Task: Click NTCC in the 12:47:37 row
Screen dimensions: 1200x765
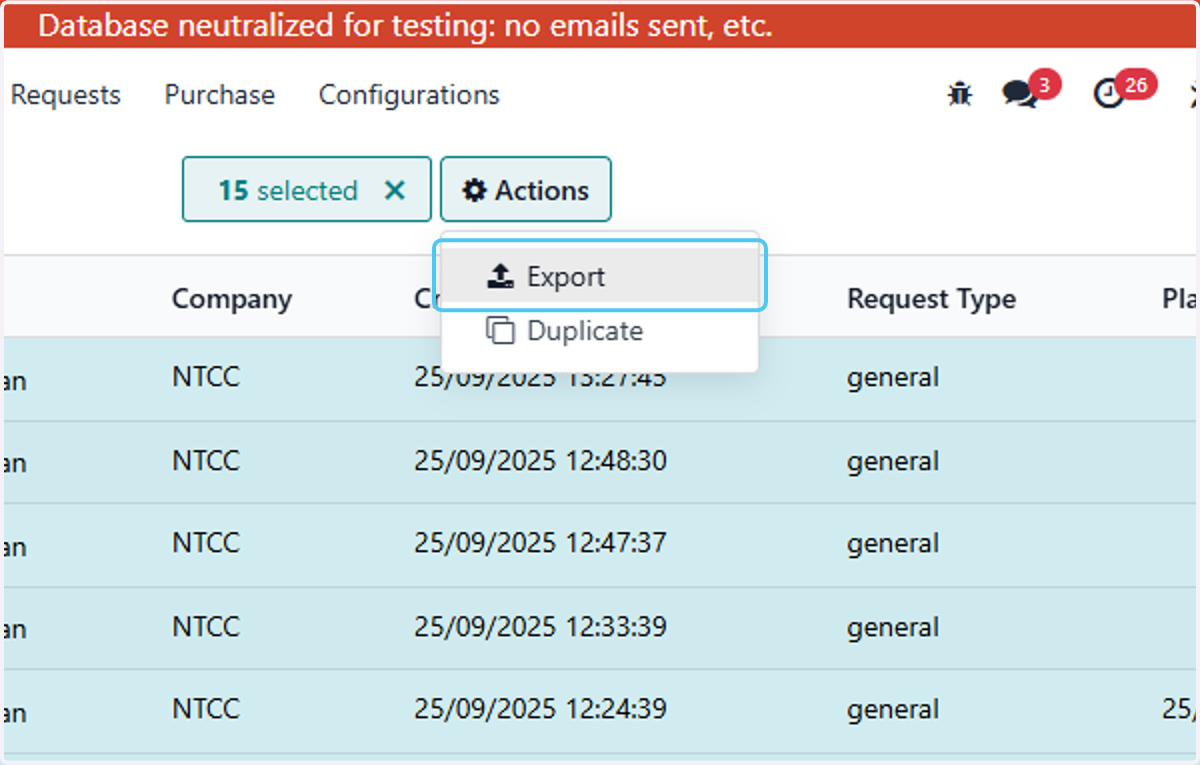Action: (206, 543)
